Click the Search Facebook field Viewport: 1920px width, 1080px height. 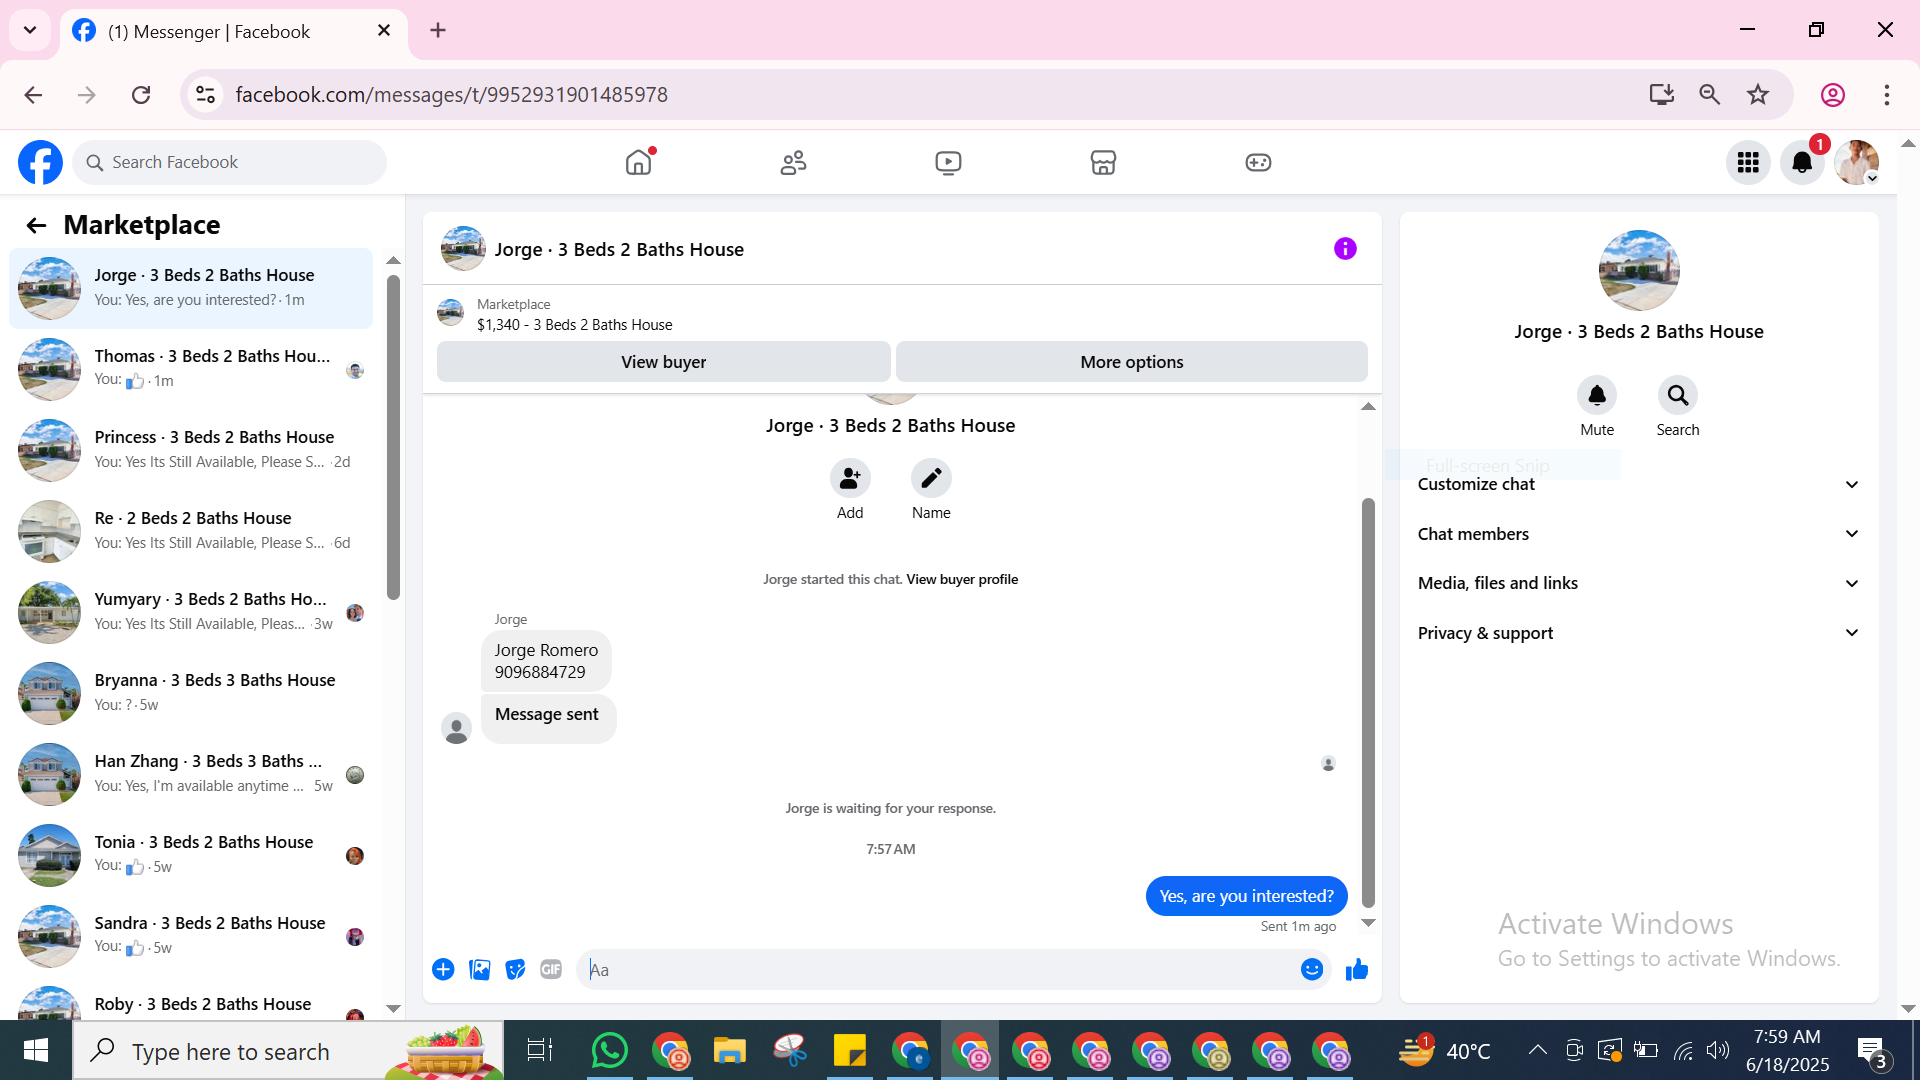[229, 162]
